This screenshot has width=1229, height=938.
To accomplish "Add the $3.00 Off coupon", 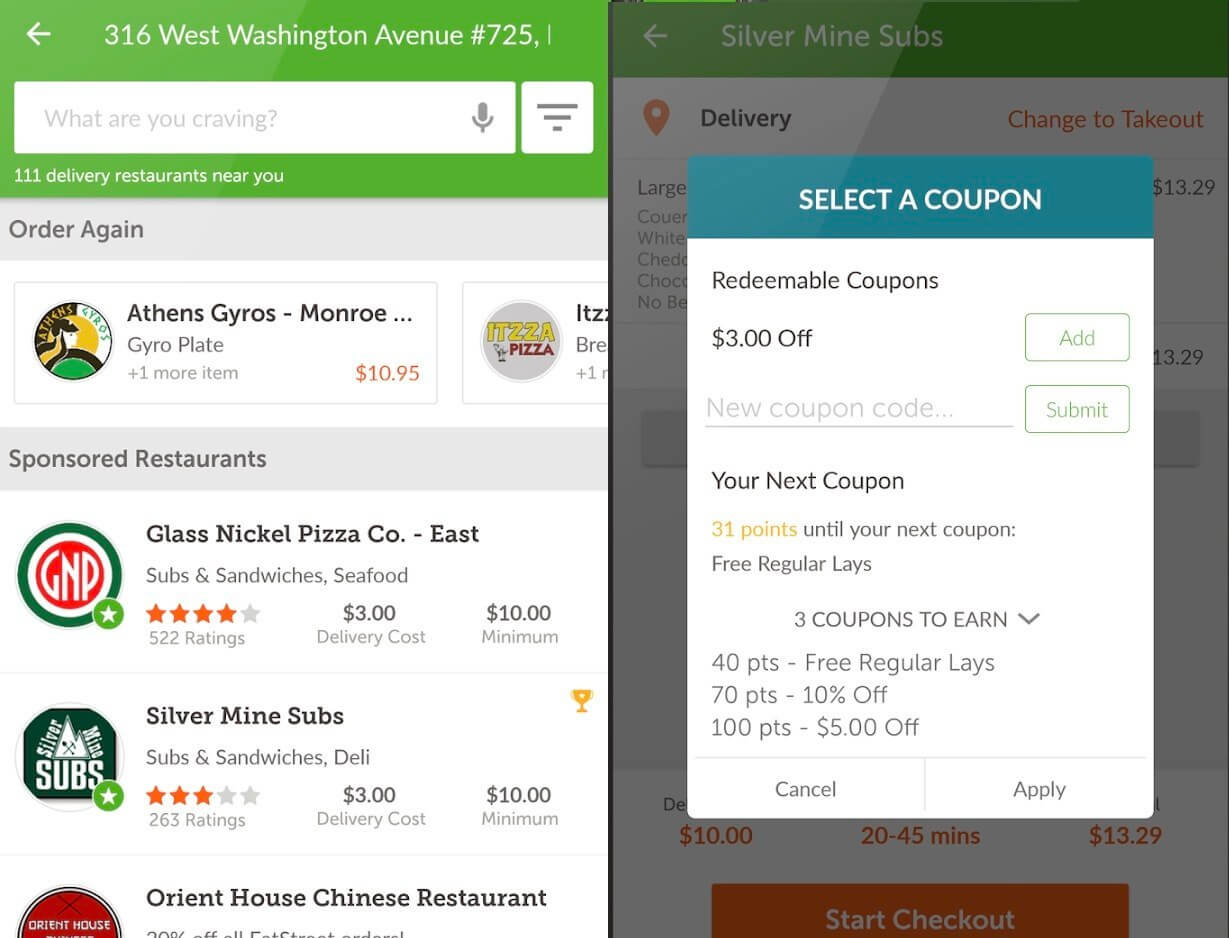I will click(x=1077, y=338).
